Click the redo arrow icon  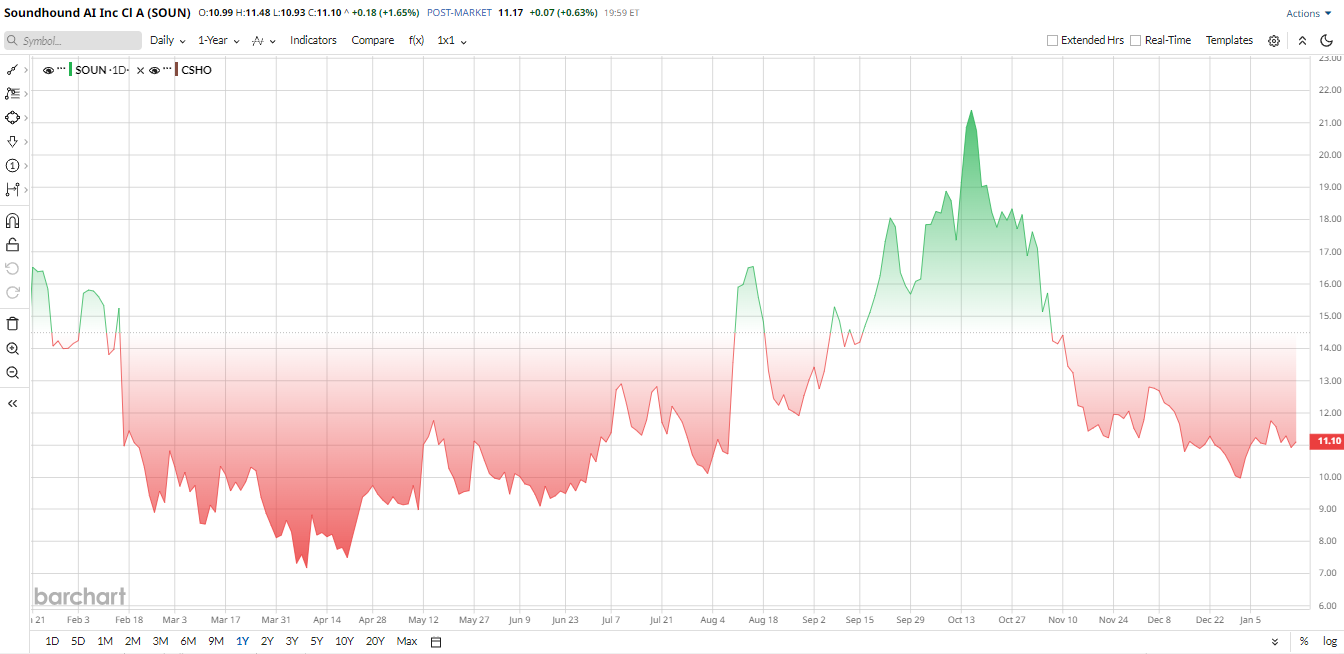tap(13, 292)
